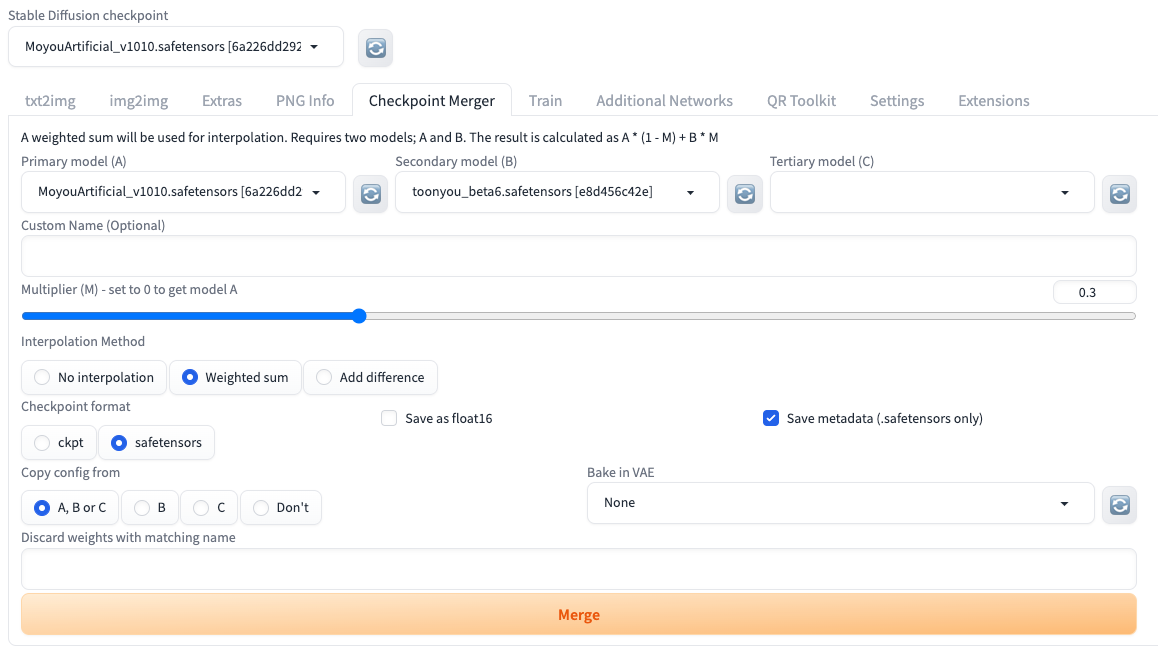This screenshot has height=646, width=1158.
Task: Switch to the txt2img tab
Action: pyautogui.click(x=50, y=101)
